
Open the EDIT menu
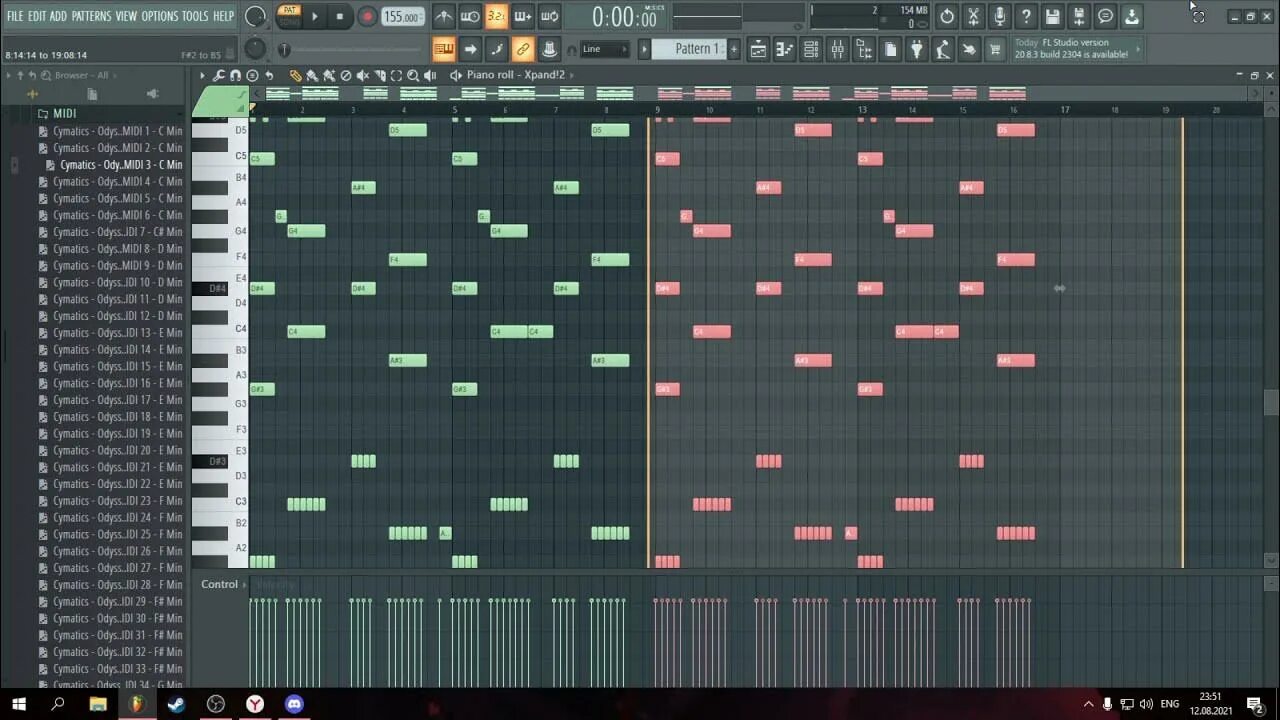tap(37, 16)
